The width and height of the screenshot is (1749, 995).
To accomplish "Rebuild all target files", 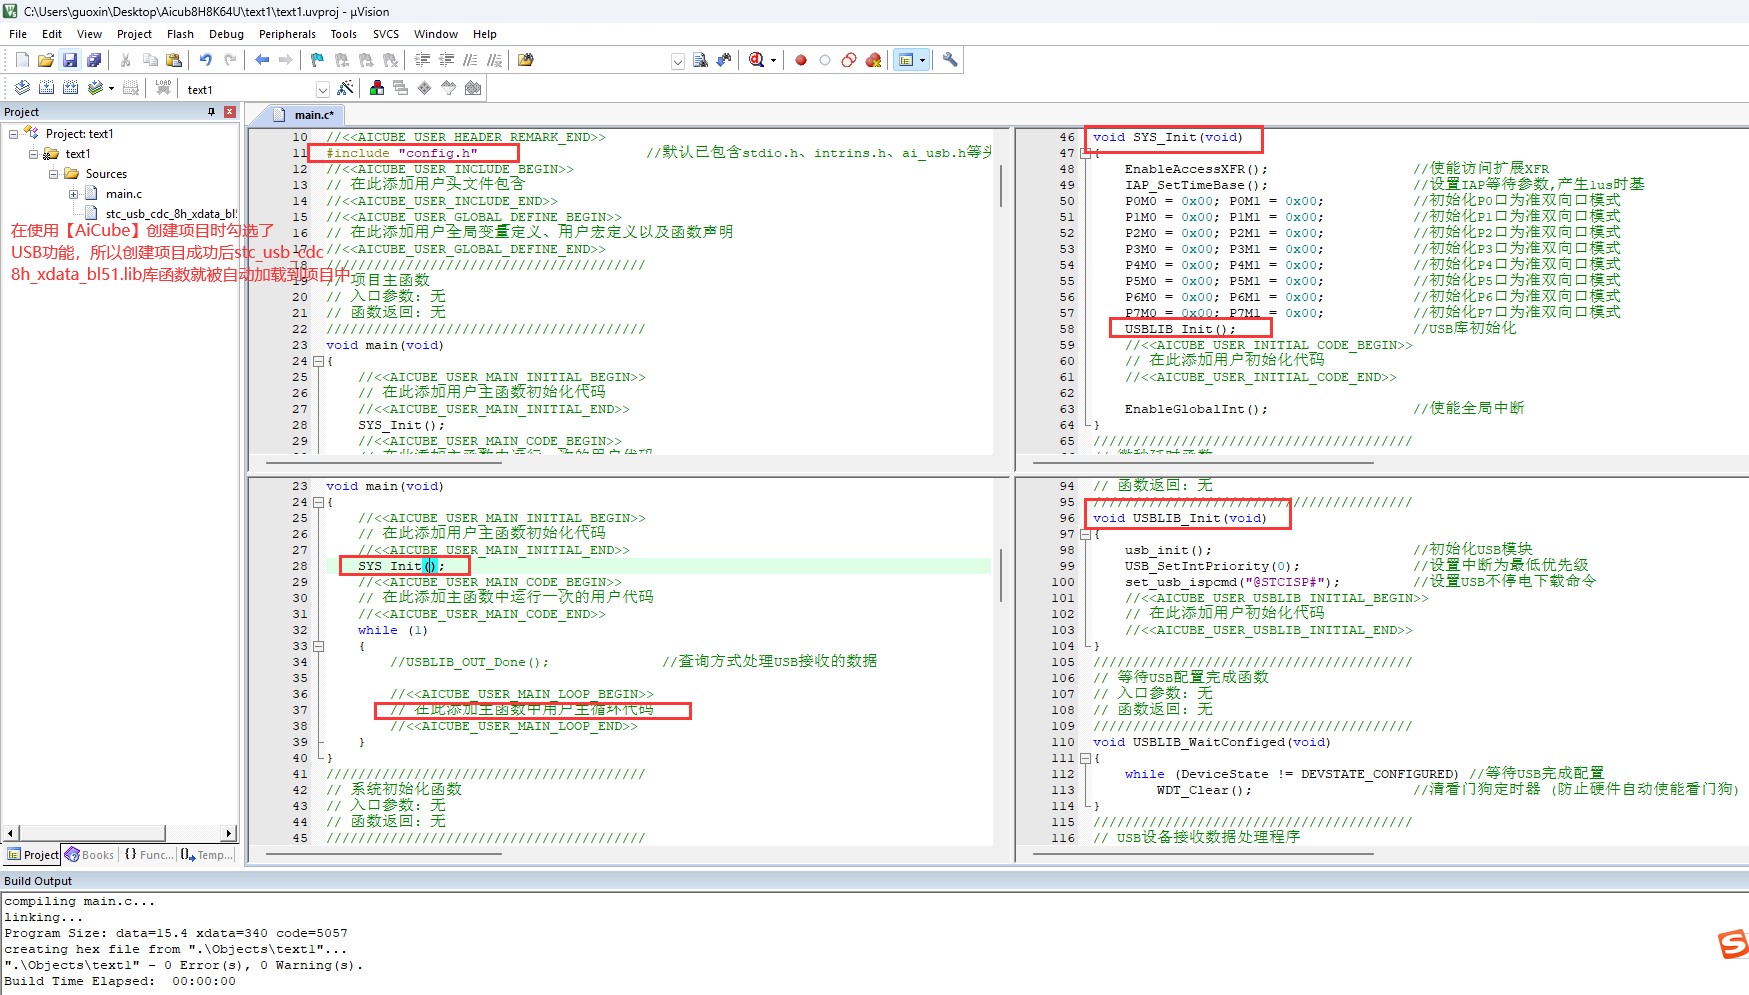I will (x=70, y=88).
